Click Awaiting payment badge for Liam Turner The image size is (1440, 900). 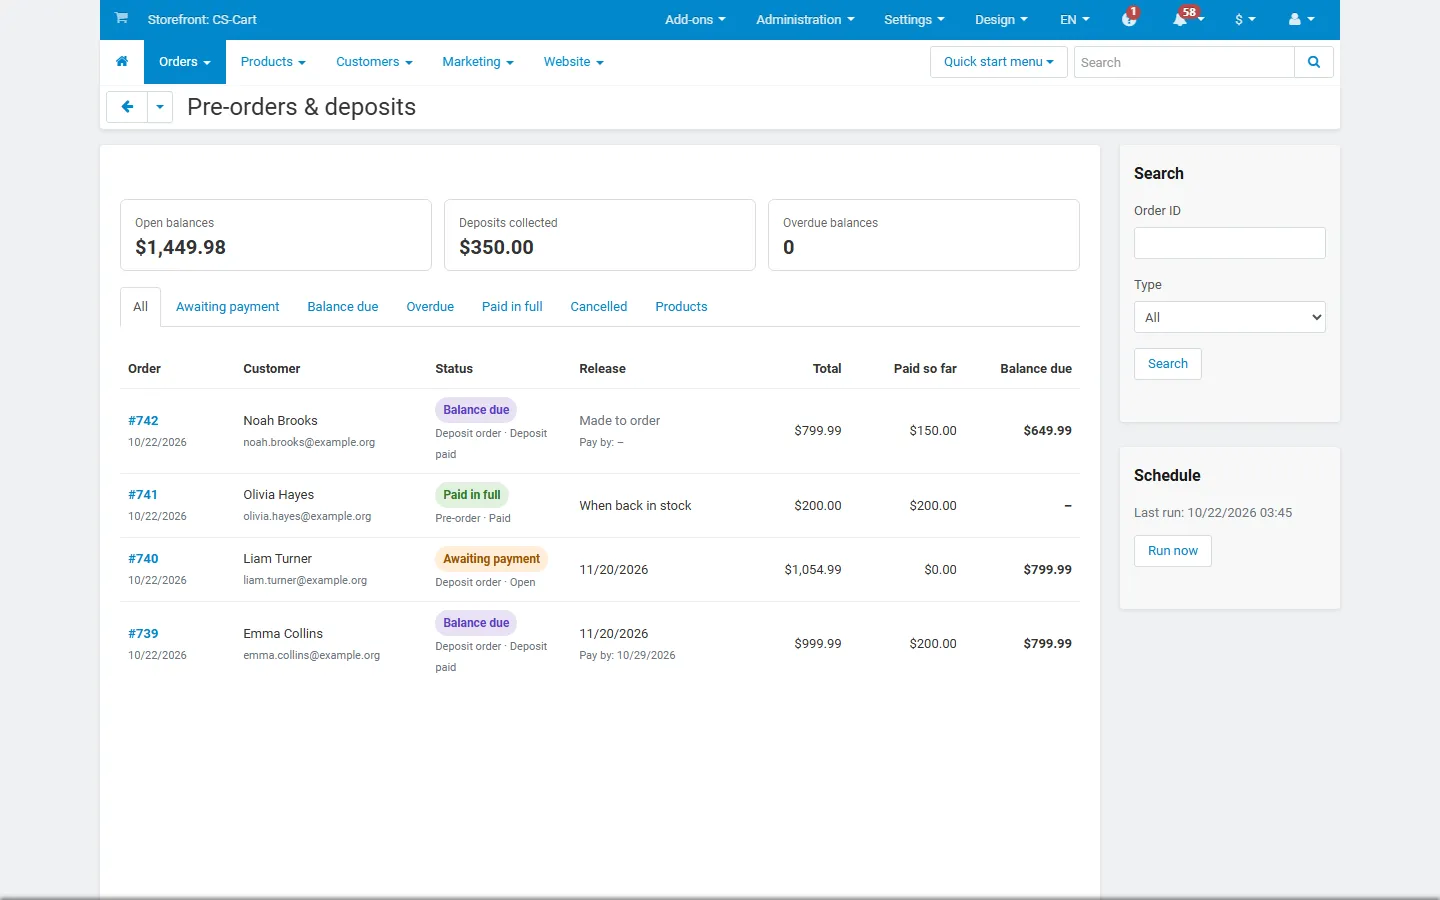point(491,559)
